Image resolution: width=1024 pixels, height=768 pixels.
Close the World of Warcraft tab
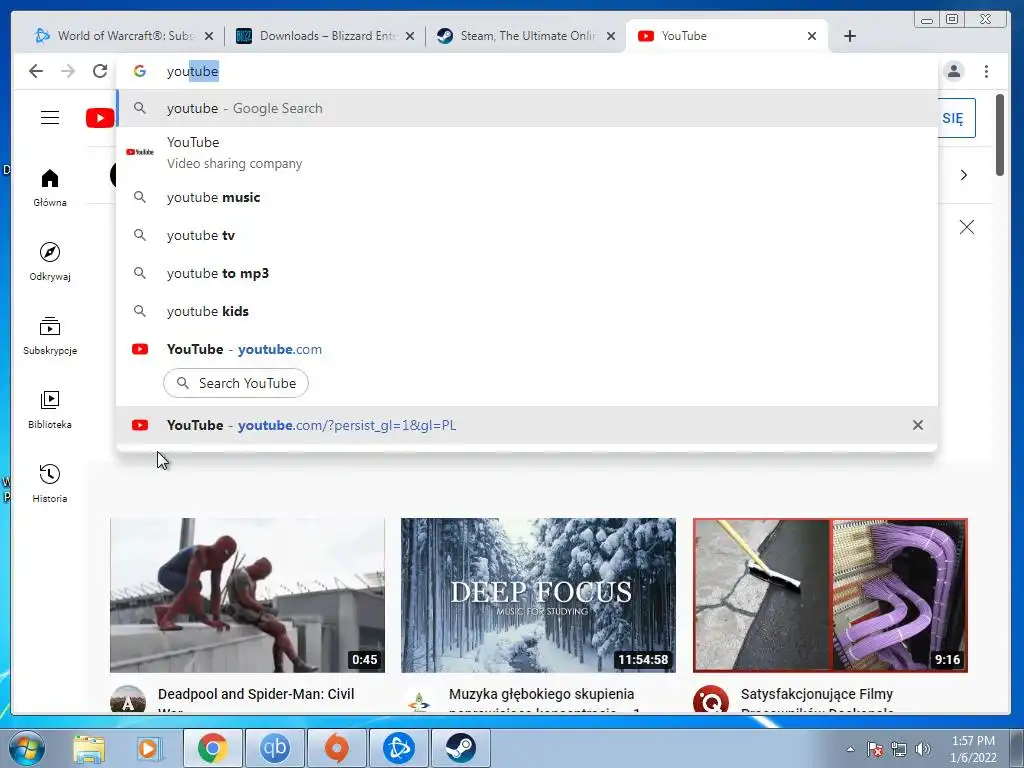[209, 36]
